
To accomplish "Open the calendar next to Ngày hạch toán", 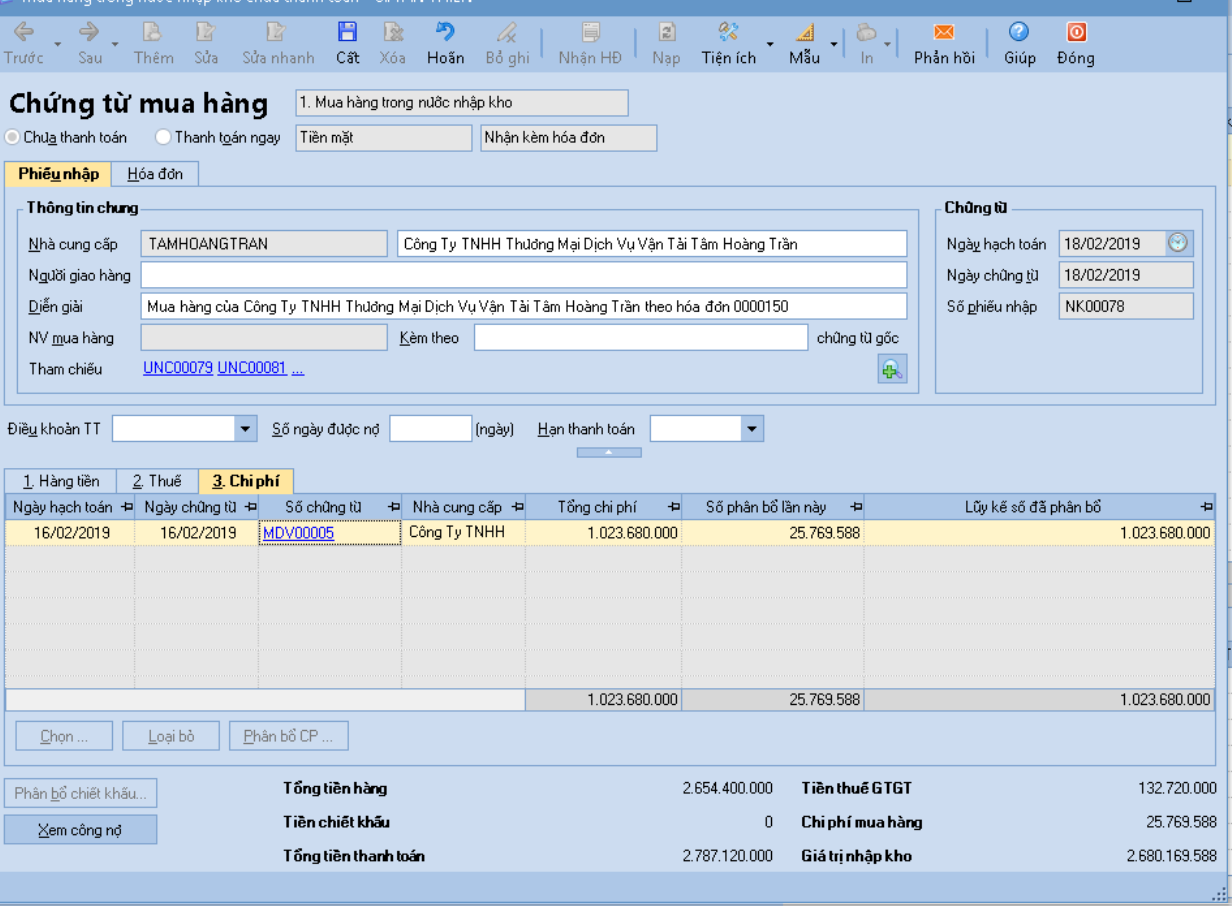I will (1179, 243).
